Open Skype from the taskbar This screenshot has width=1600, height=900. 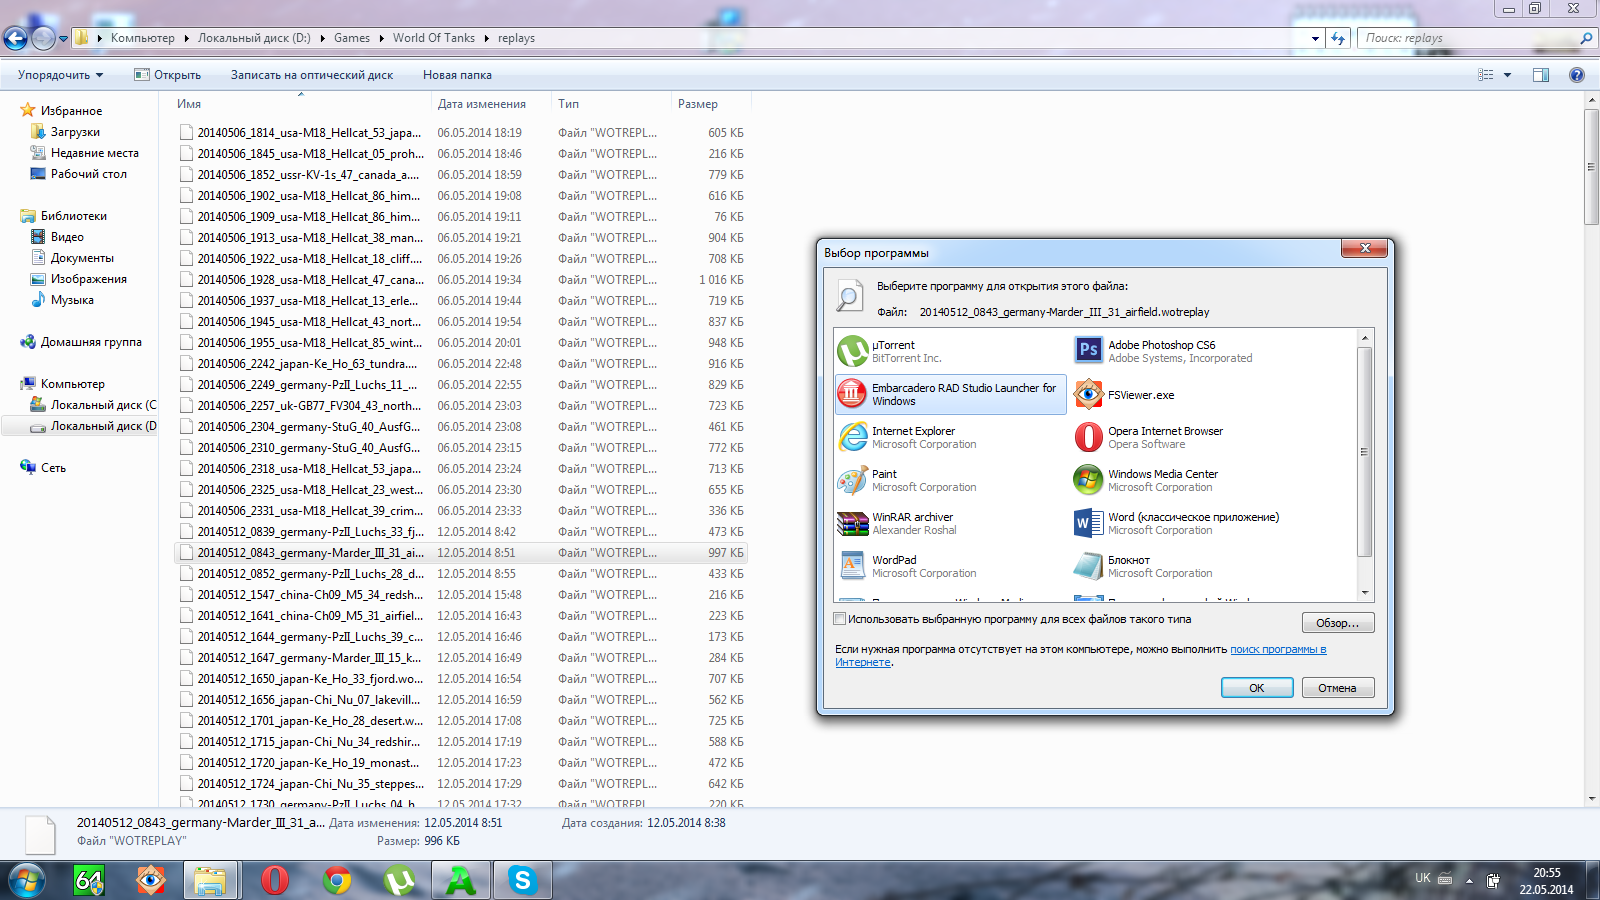click(522, 880)
